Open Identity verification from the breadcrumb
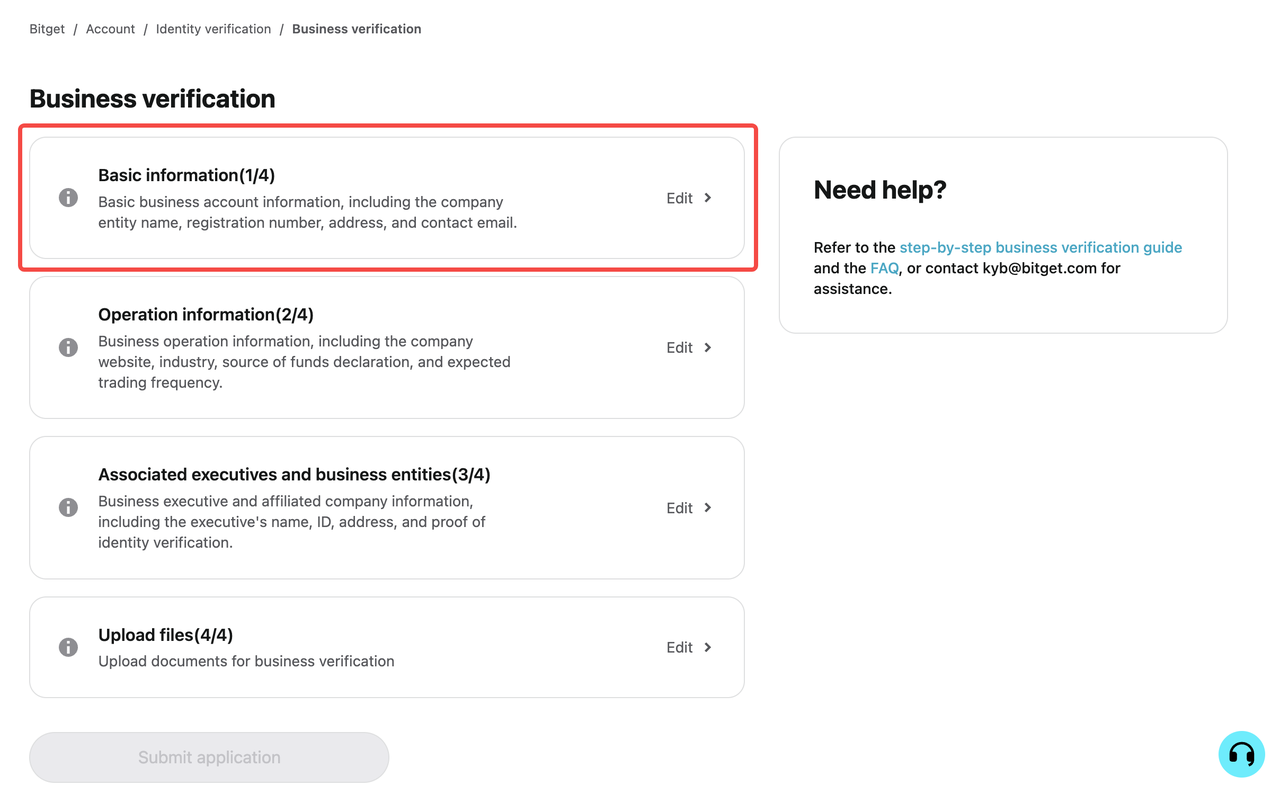 coord(213,29)
